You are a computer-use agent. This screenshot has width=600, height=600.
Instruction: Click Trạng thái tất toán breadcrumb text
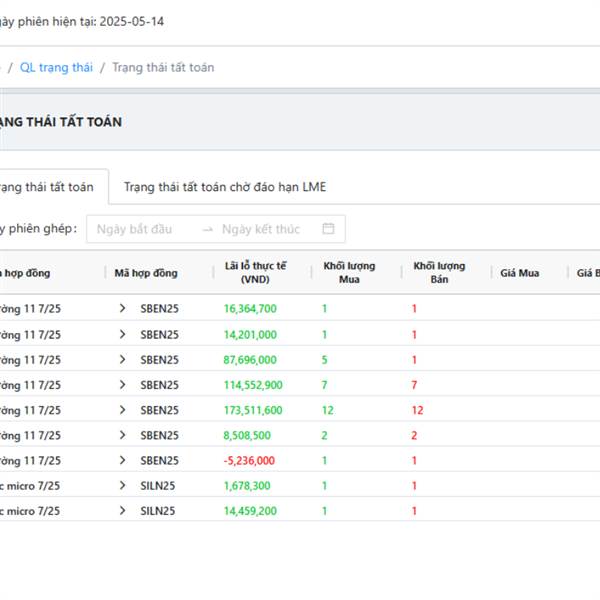[163, 67]
